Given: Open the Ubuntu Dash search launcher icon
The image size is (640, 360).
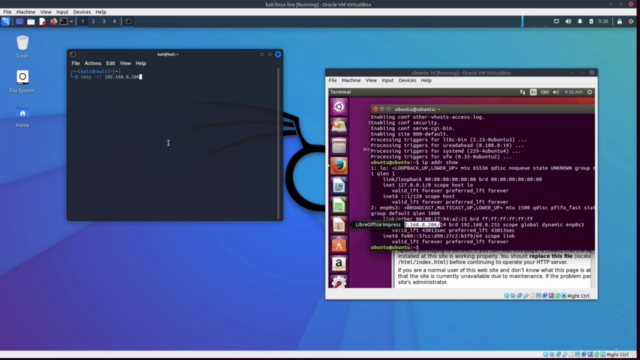Looking at the screenshot, I should [x=339, y=107].
